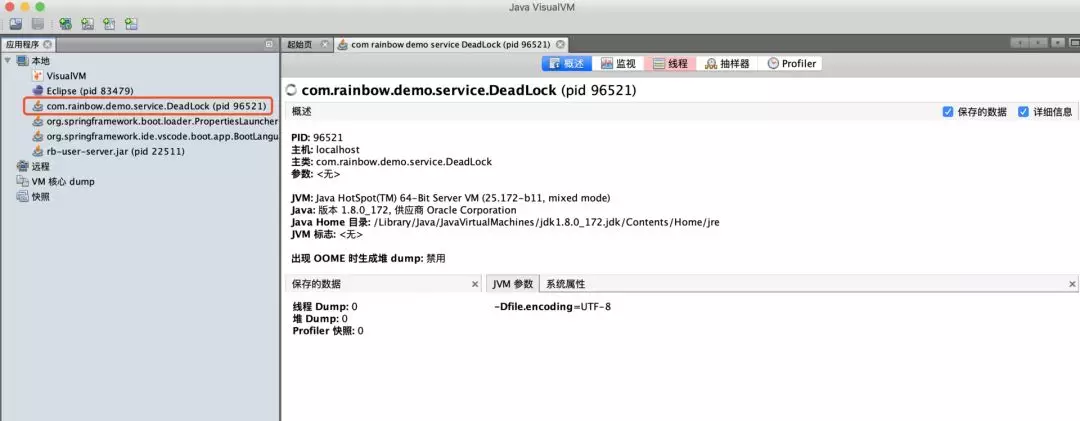Screen dimensions: 1080x421
Task: Click the third green-plus add icon in the toolbar
Action: pos(109,24)
